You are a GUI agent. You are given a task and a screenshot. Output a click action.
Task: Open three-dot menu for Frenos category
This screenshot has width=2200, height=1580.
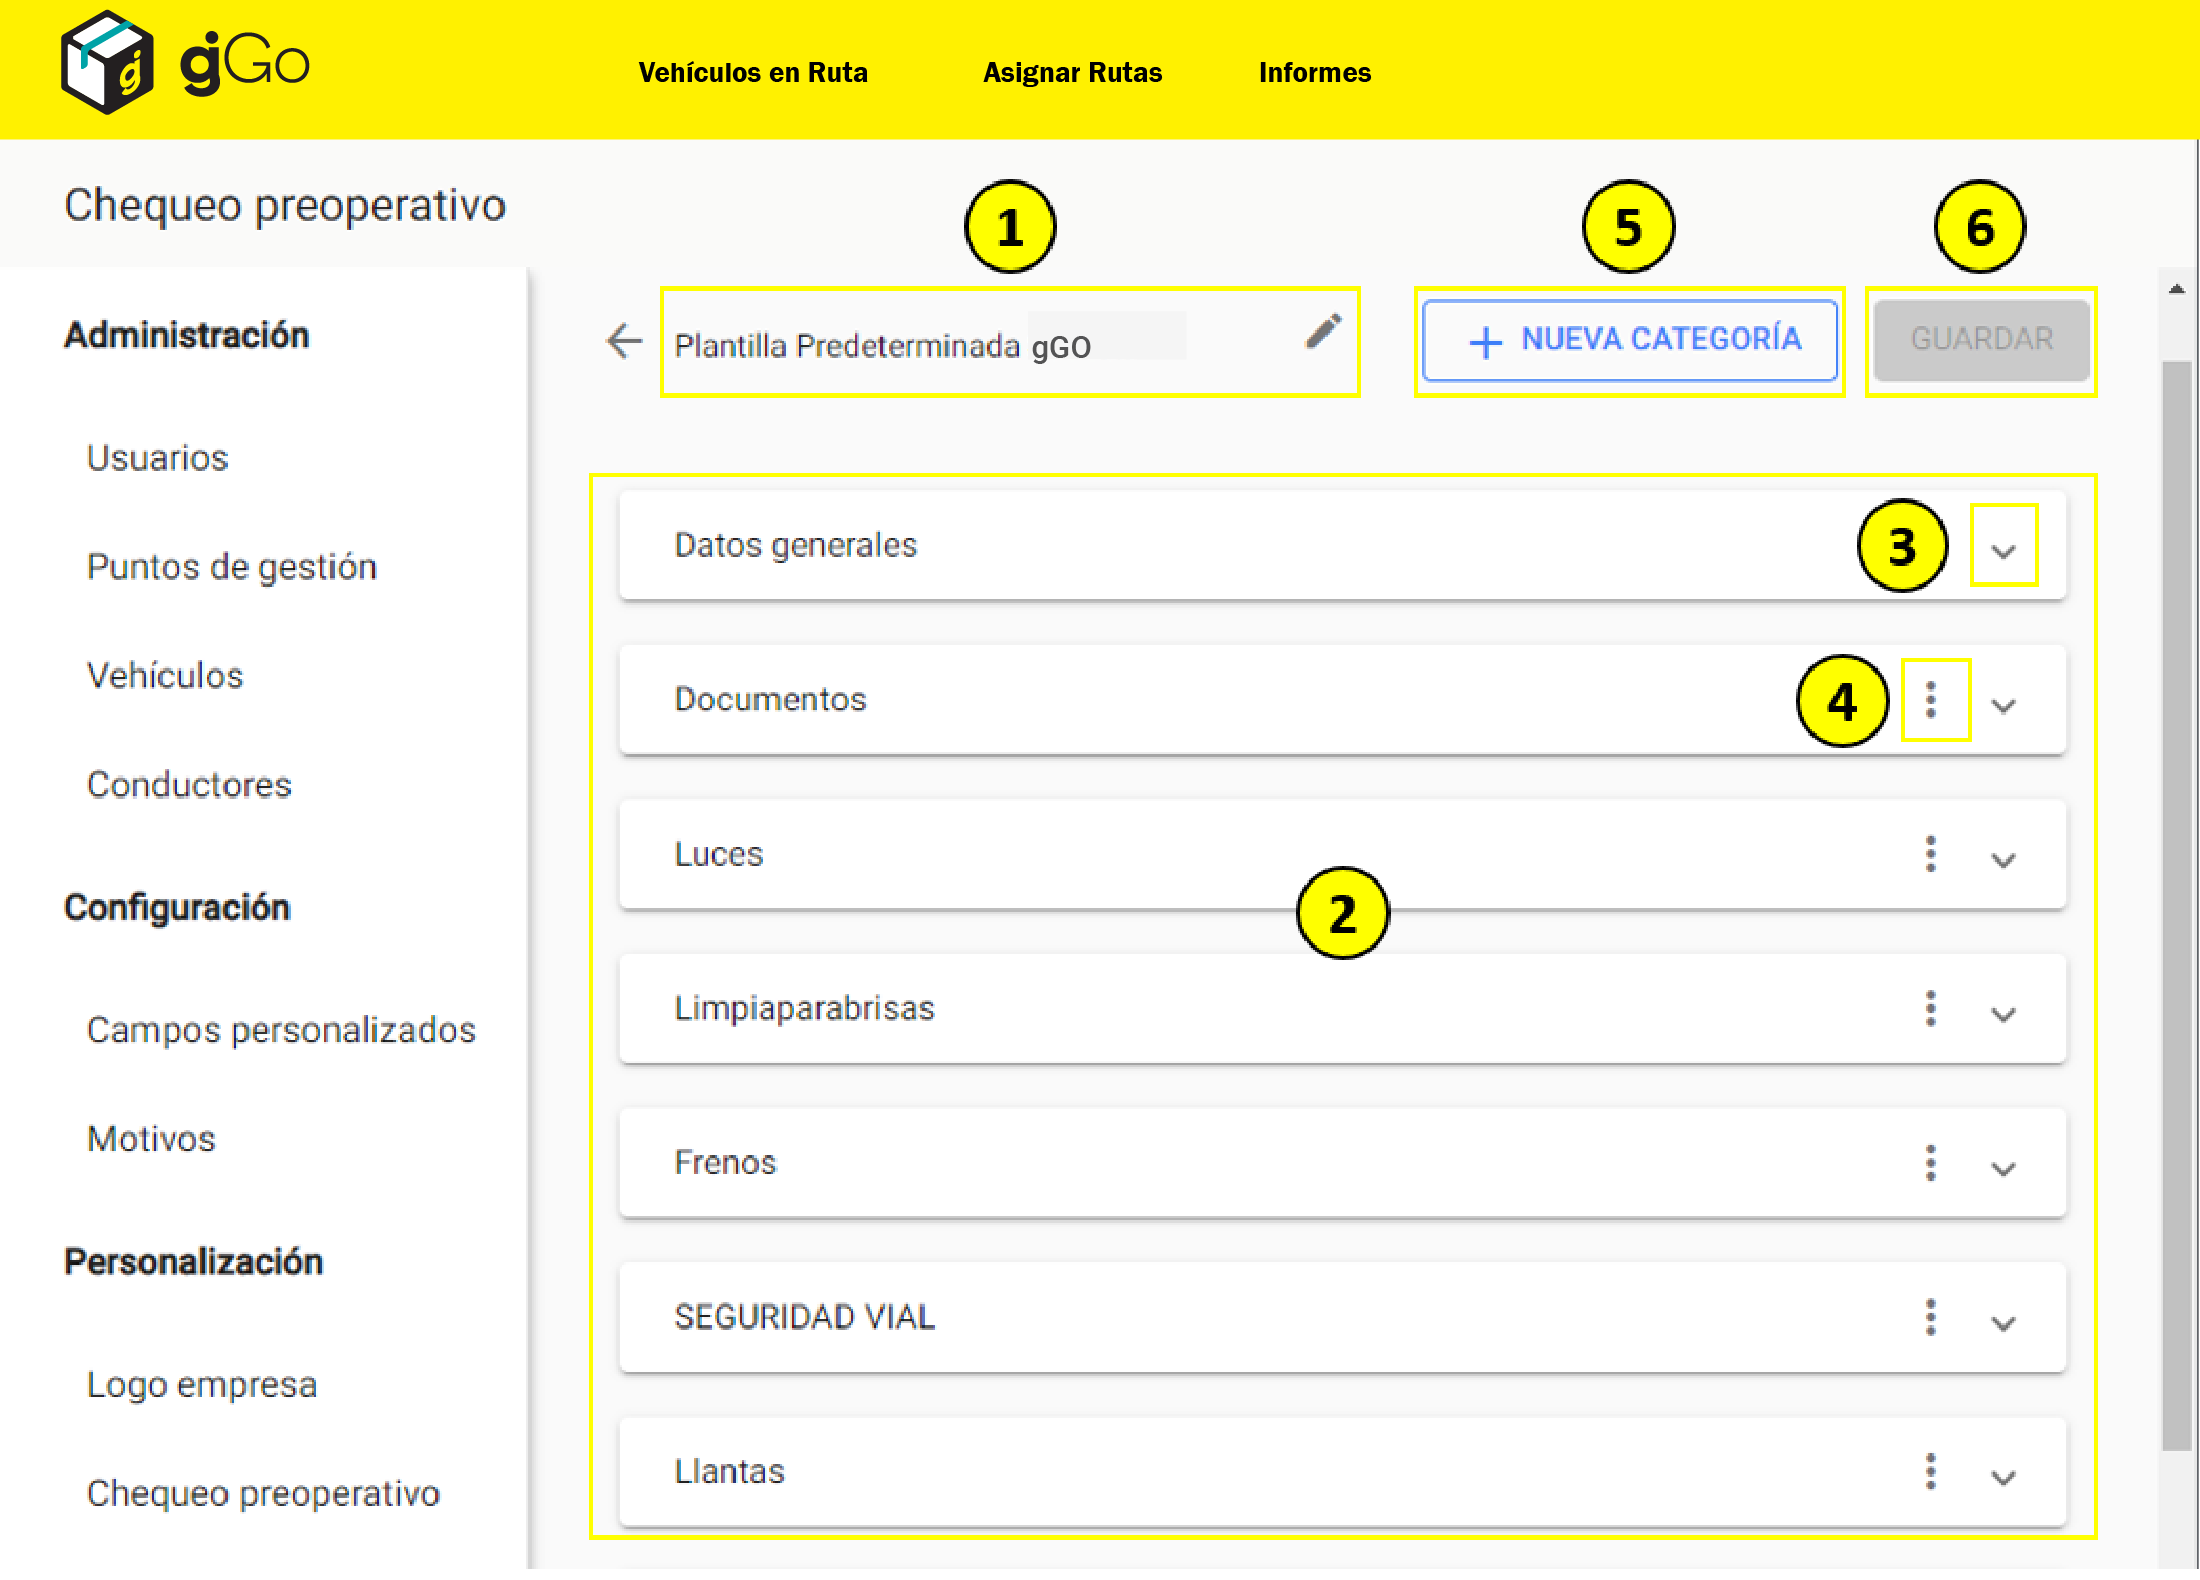point(1931,1163)
